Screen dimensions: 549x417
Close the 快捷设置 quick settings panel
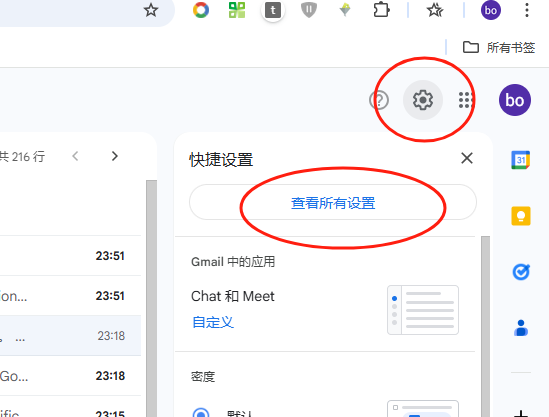[467, 158]
